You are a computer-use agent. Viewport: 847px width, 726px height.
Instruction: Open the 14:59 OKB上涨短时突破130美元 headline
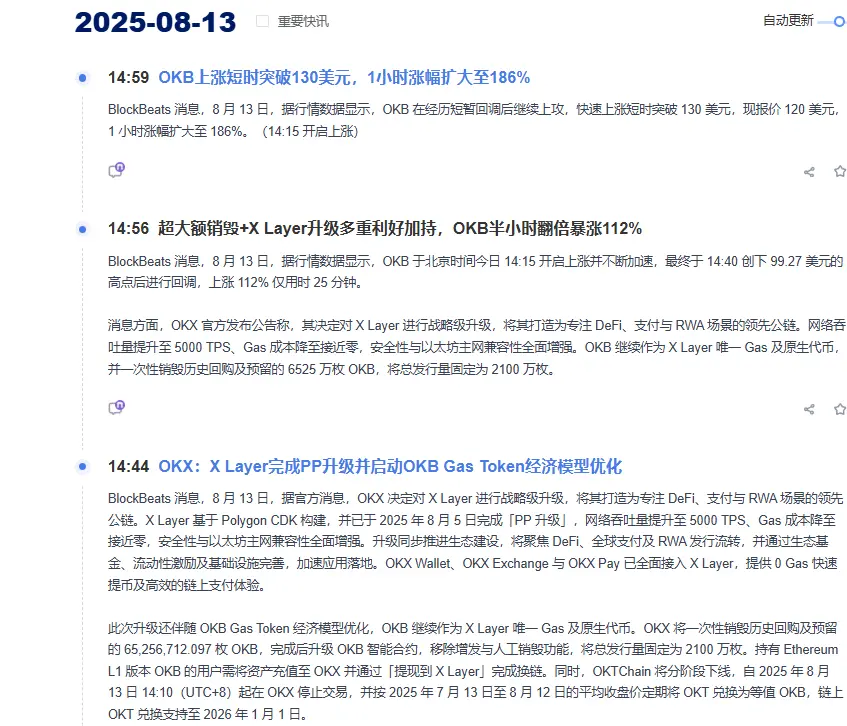[x=344, y=77]
